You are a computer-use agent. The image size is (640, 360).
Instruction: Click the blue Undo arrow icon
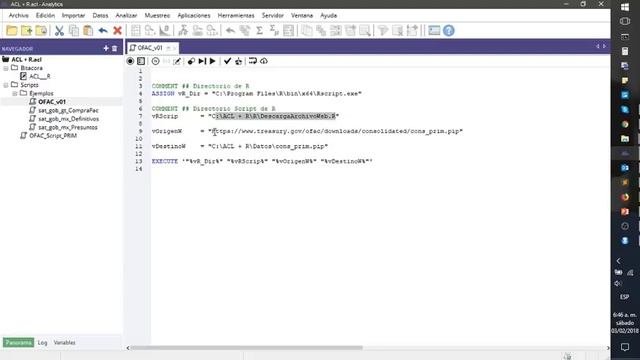click(x=103, y=31)
